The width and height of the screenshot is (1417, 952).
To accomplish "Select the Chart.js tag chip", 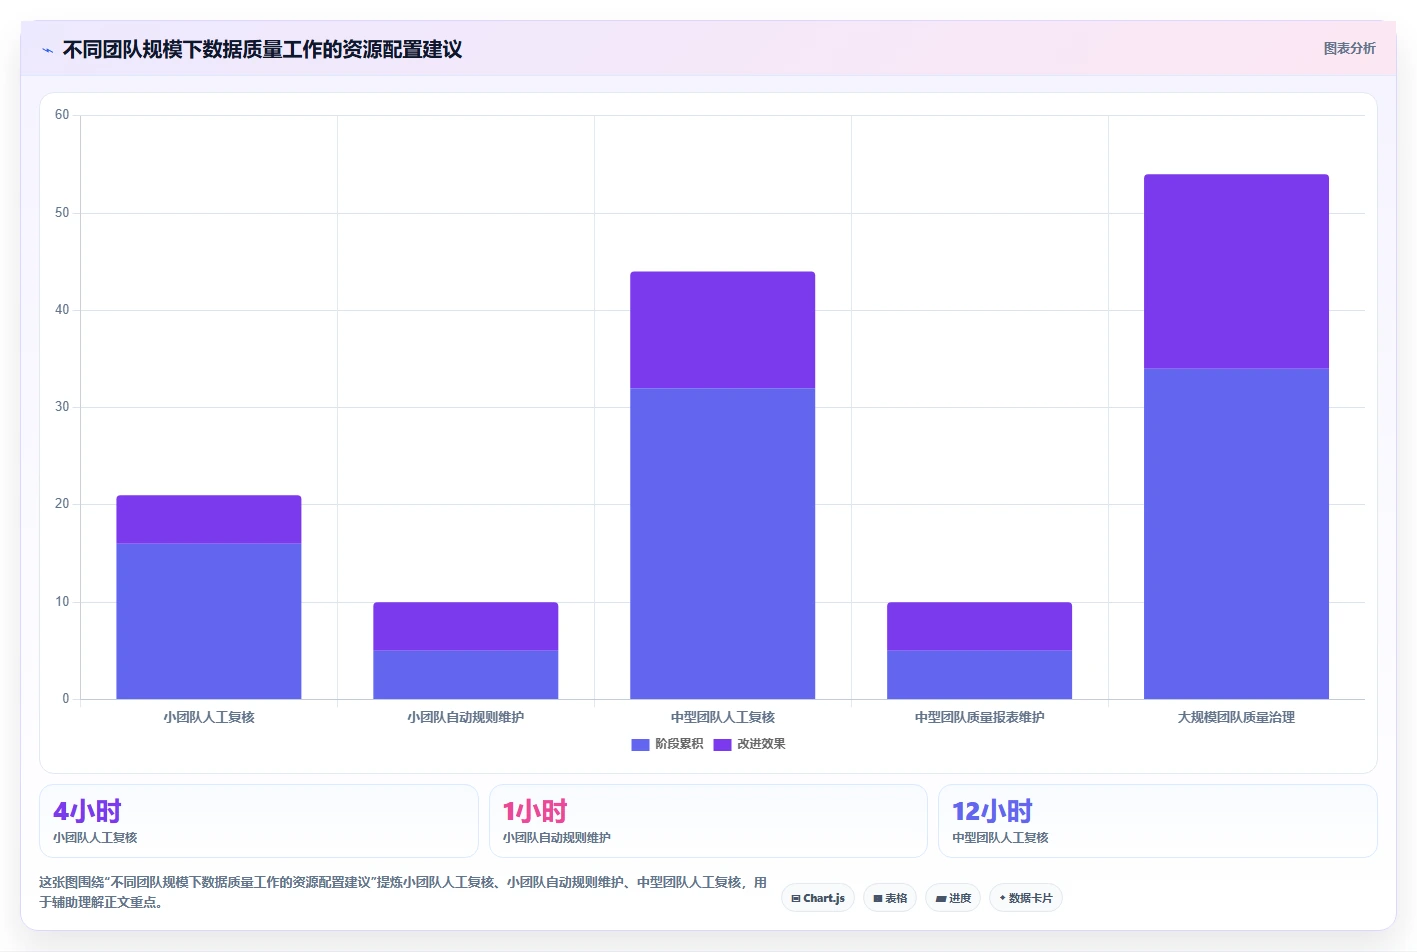I will tap(818, 898).
